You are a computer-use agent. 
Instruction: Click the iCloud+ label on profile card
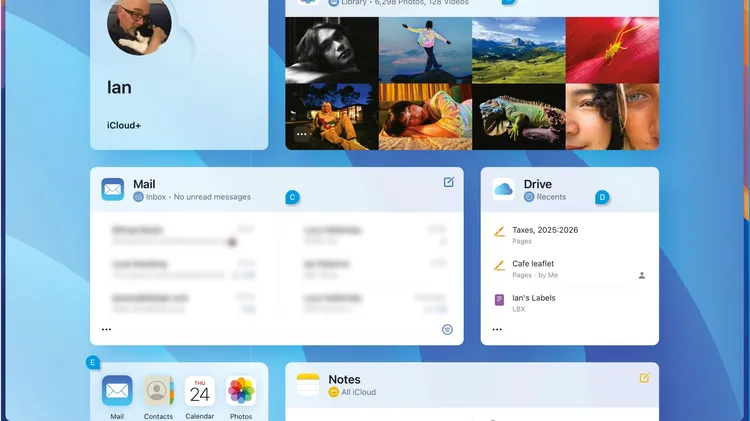(x=124, y=125)
